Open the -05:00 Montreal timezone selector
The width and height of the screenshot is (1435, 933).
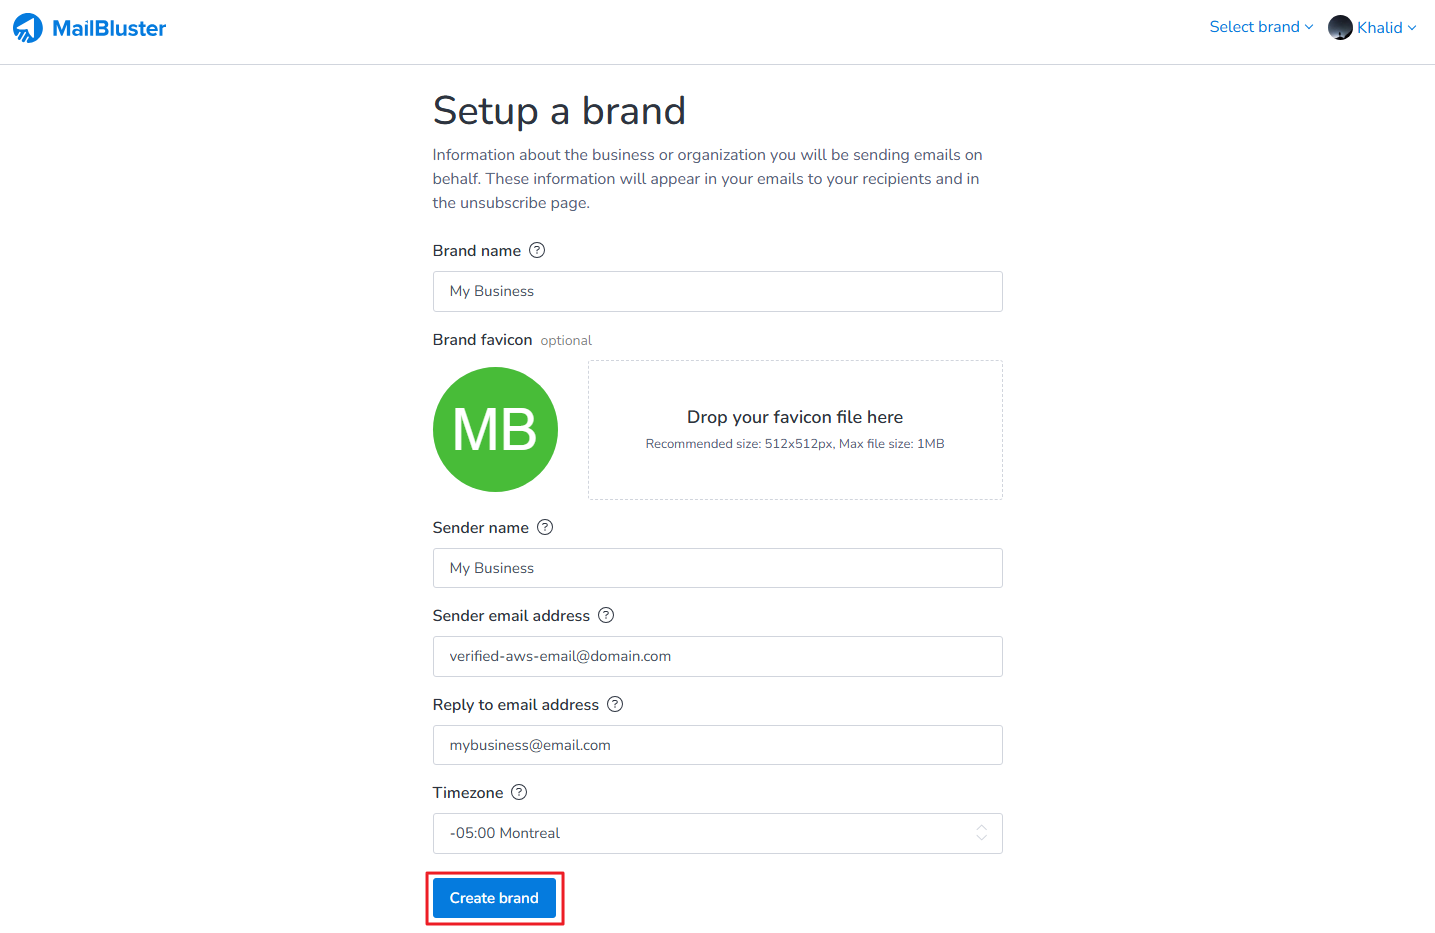700,833
